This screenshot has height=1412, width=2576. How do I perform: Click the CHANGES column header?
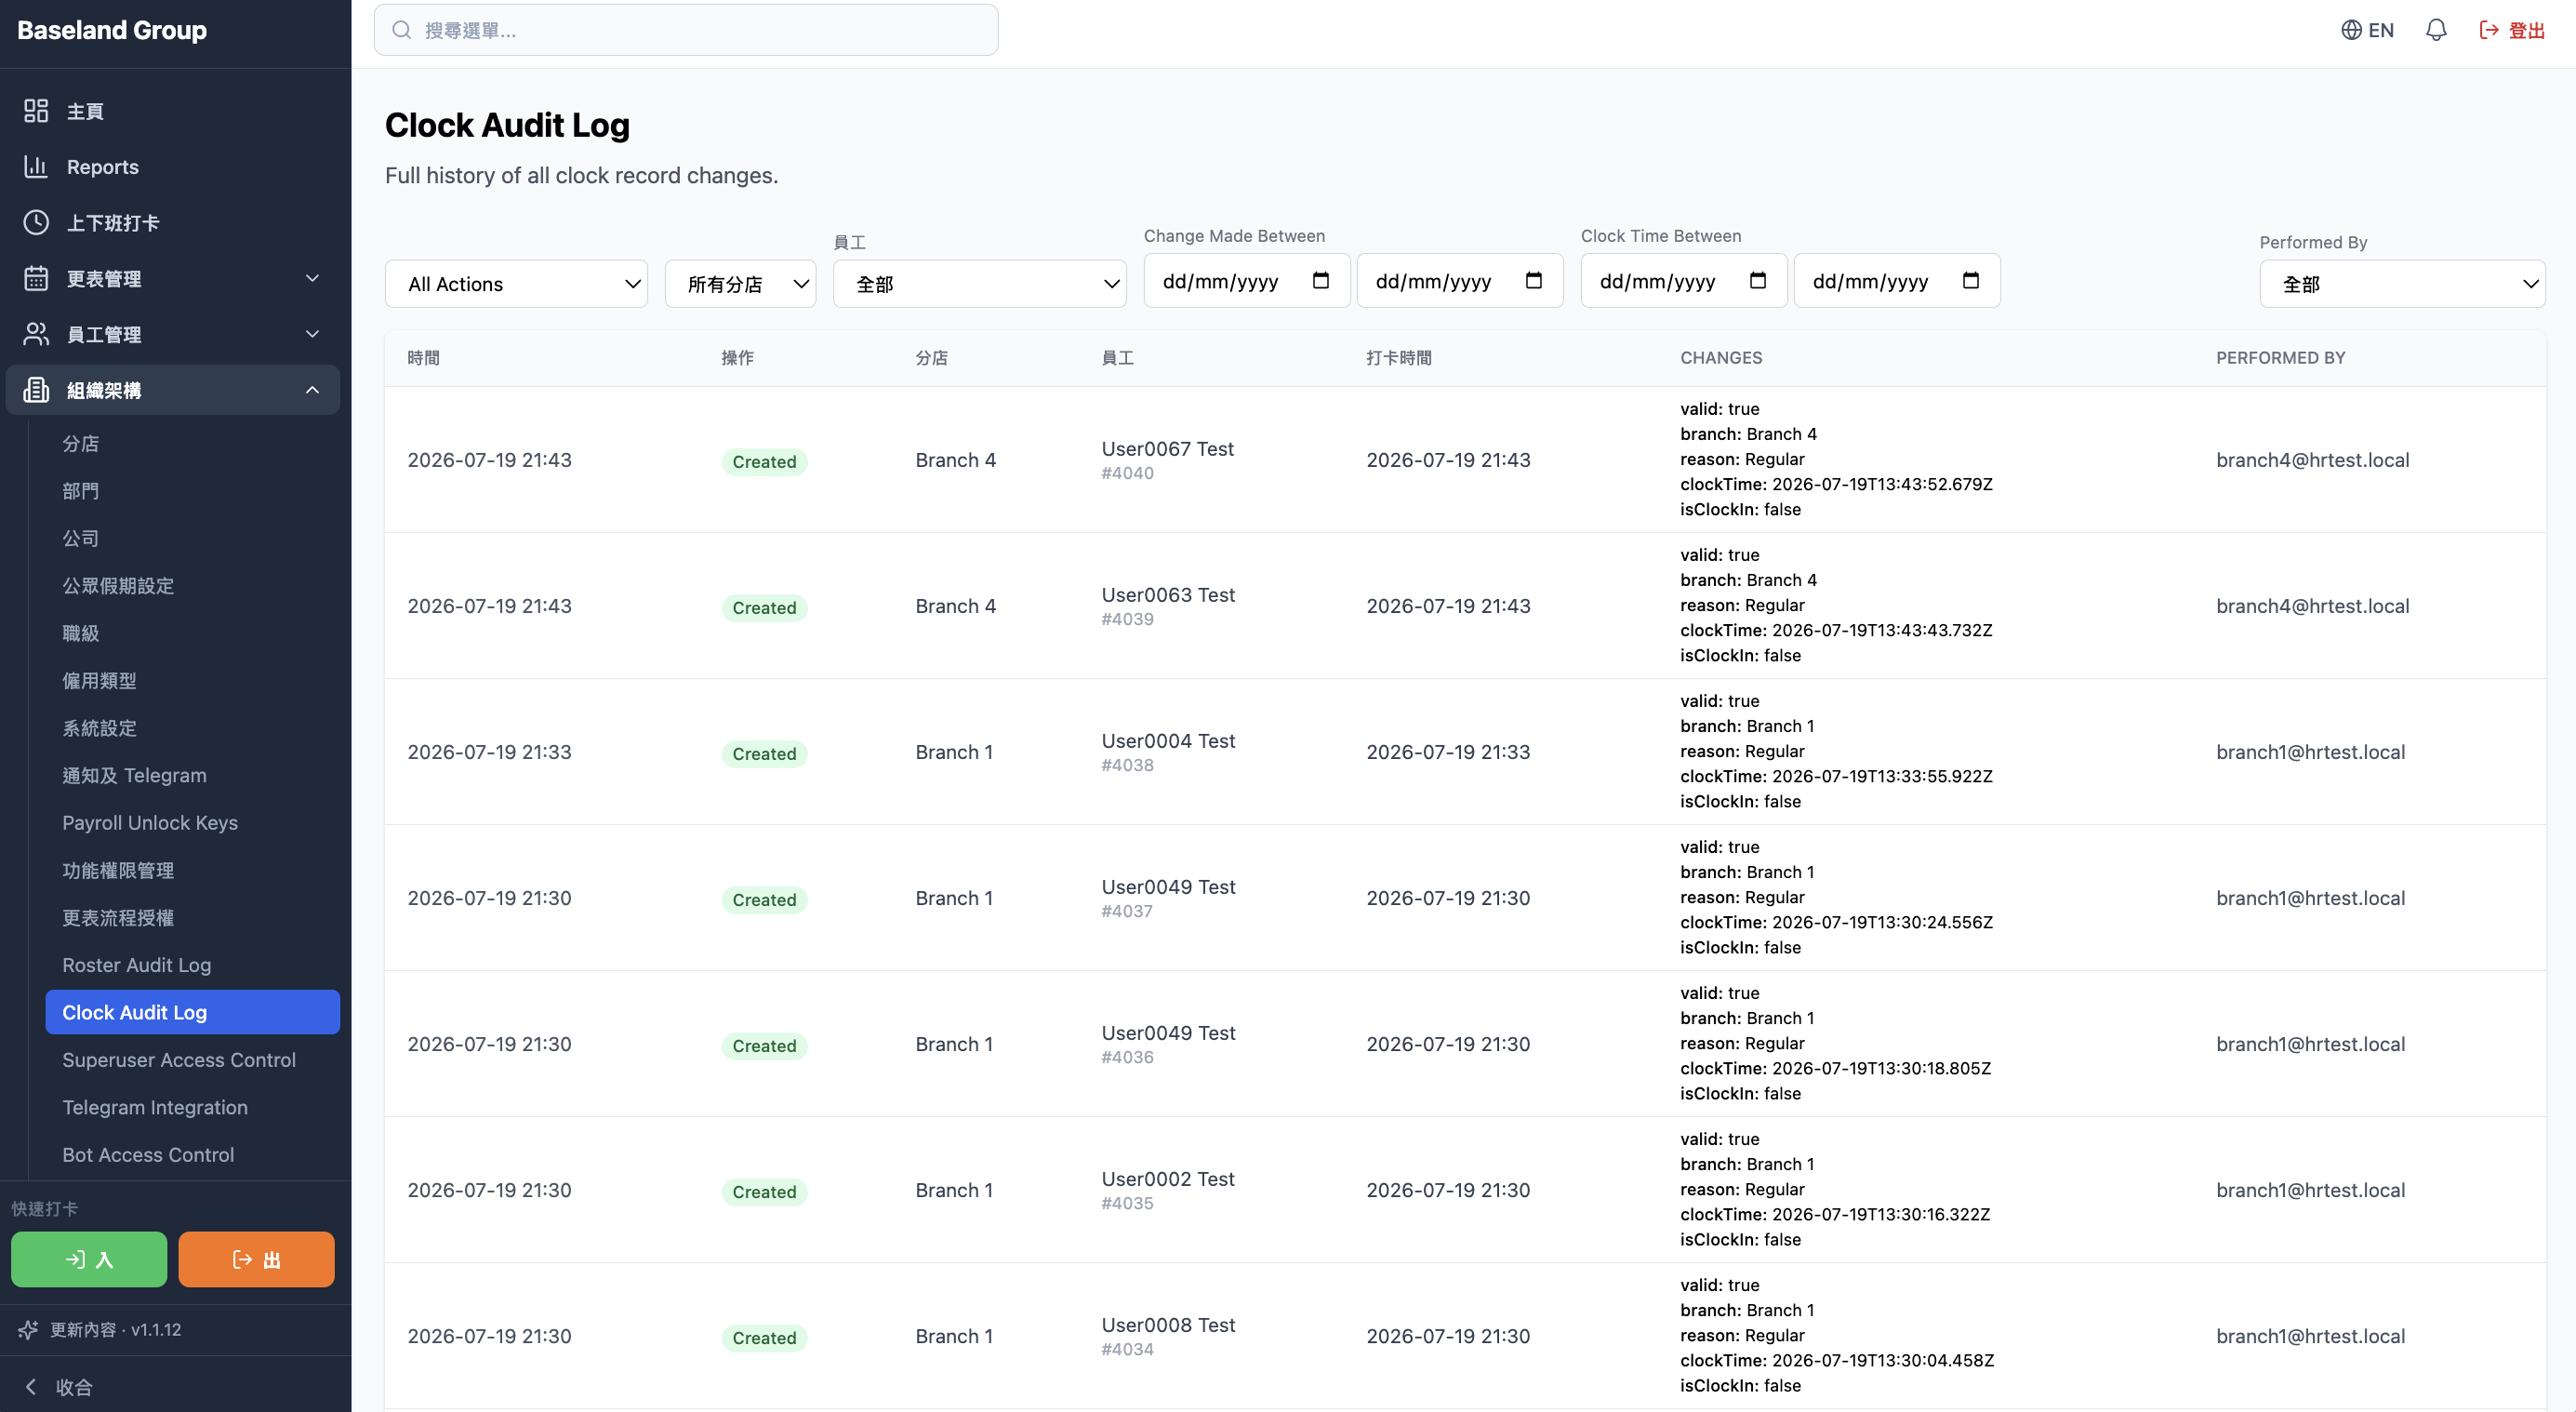pyautogui.click(x=1721, y=358)
